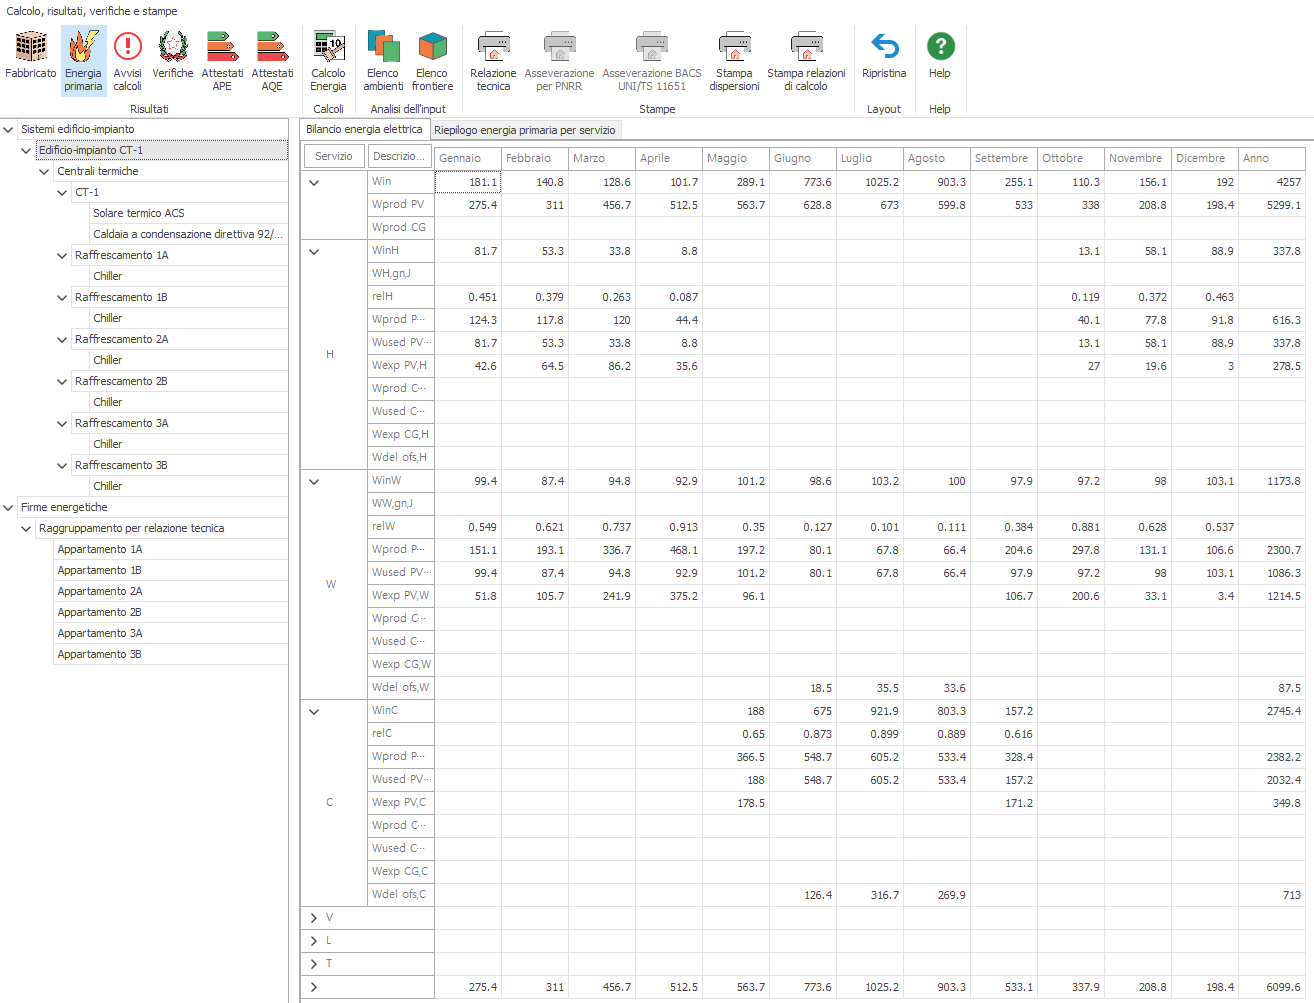The width and height of the screenshot is (1314, 1003).
Task: Collapse Sistemi edificio-impianto tree node
Action: pyautogui.click(x=9, y=129)
